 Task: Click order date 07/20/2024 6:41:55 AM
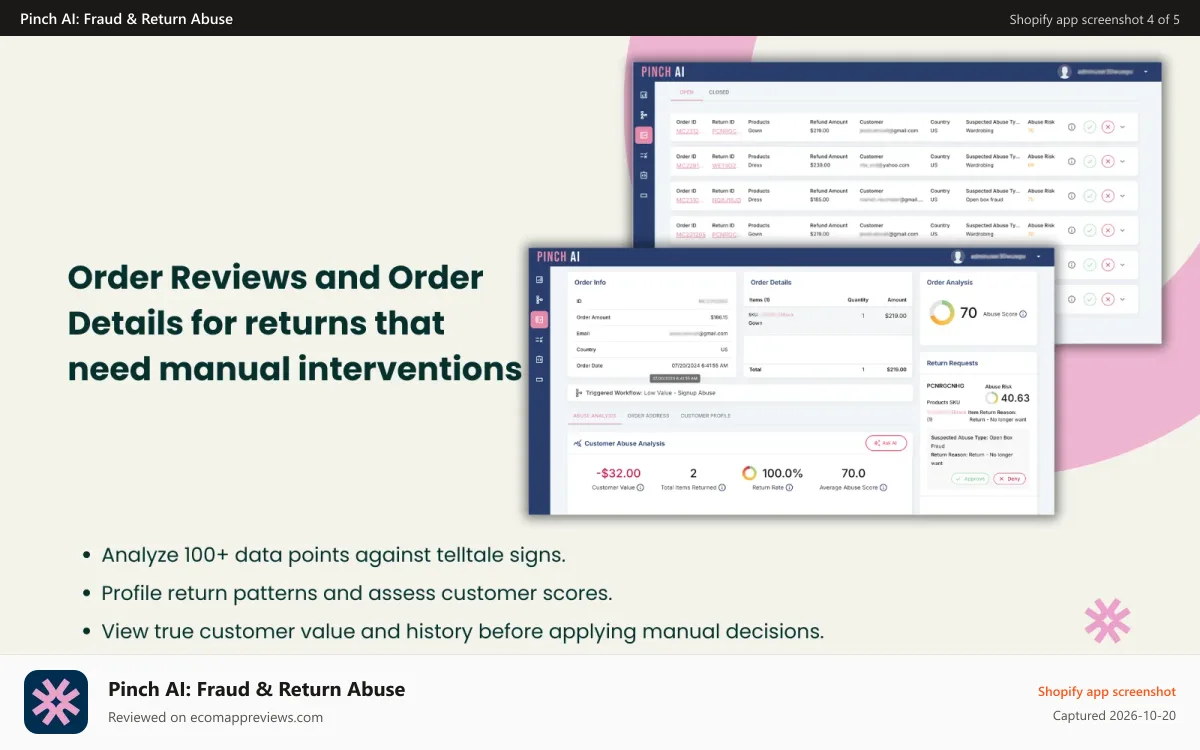(x=700, y=367)
